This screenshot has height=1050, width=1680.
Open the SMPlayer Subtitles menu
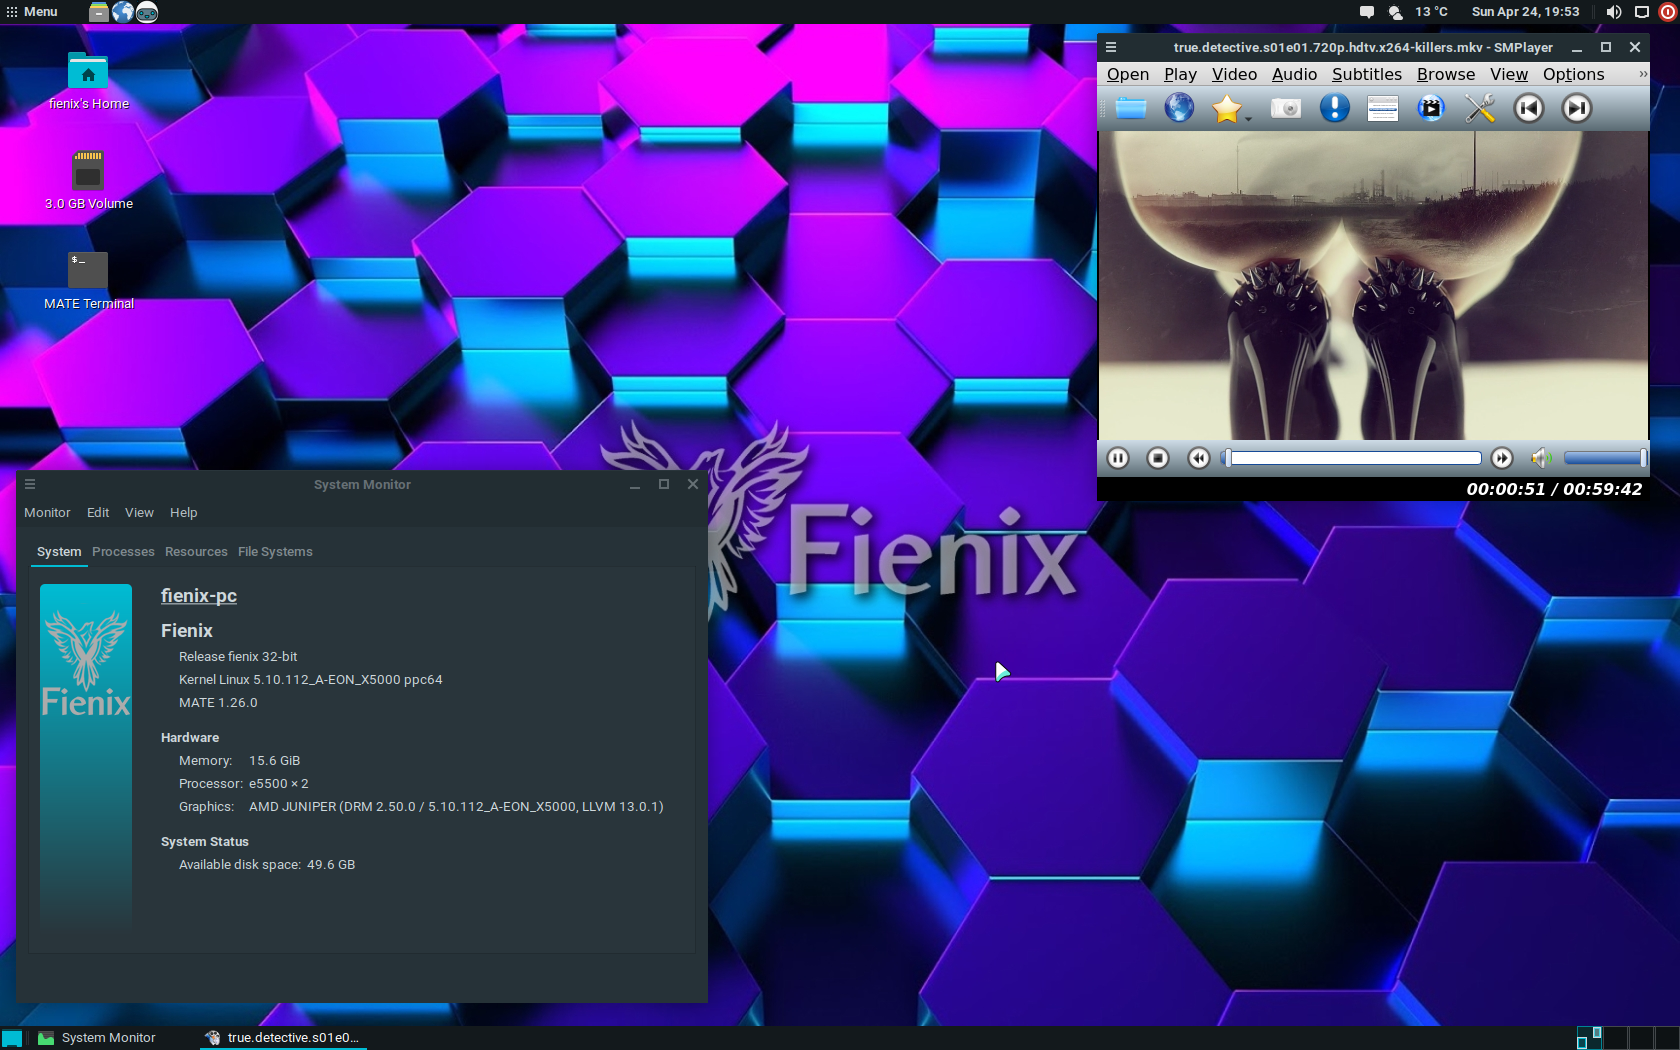click(1366, 74)
